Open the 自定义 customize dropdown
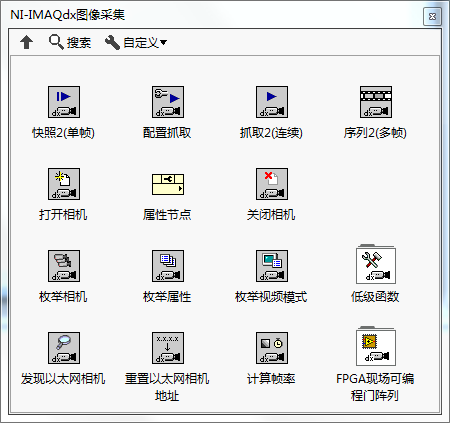 coord(136,42)
